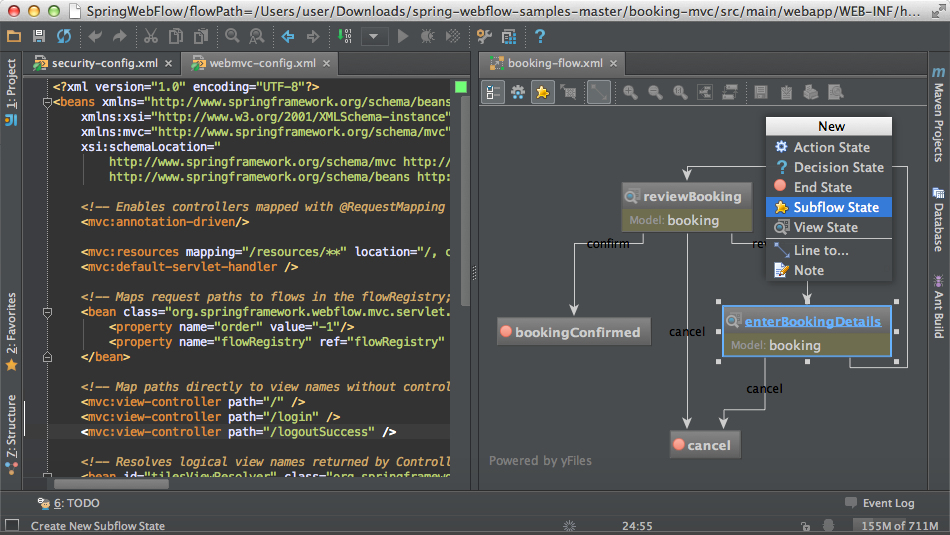Open the Favorites tool window sidebar
The image size is (950, 535).
[x=11, y=332]
